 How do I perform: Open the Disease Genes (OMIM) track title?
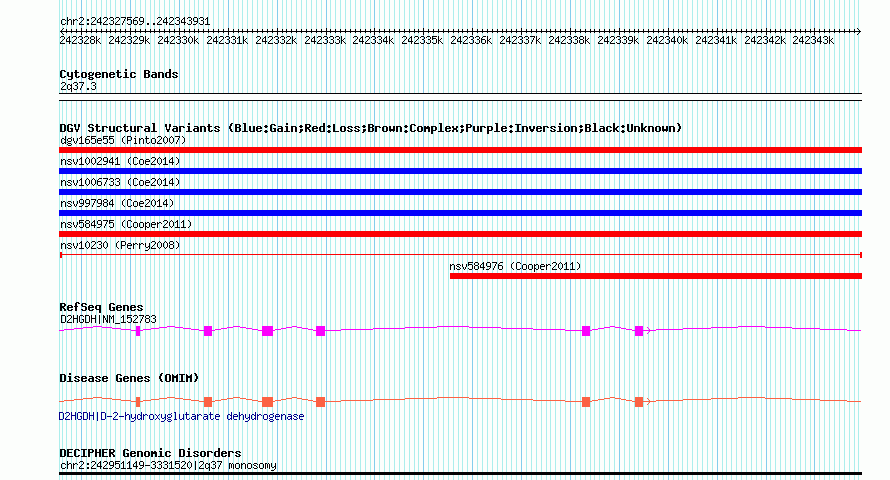129,378
